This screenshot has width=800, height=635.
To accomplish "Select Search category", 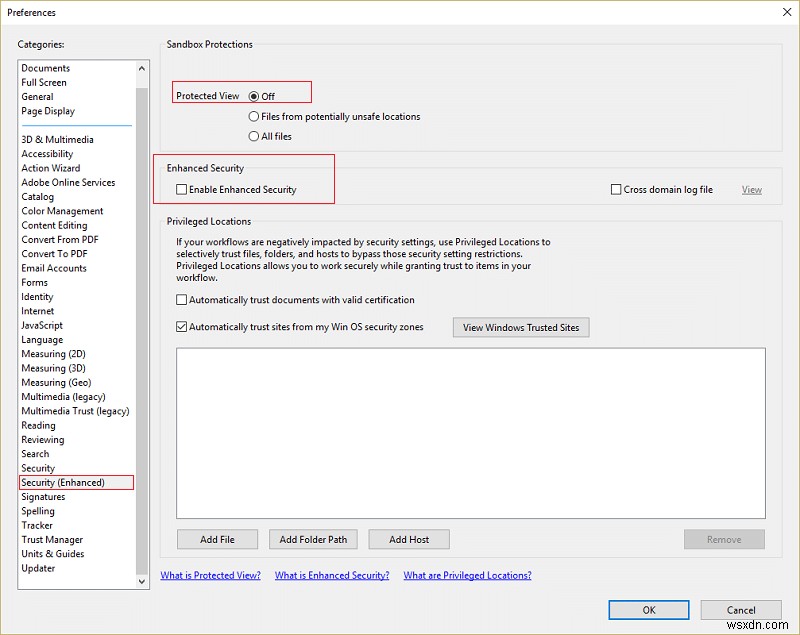I will pos(35,453).
